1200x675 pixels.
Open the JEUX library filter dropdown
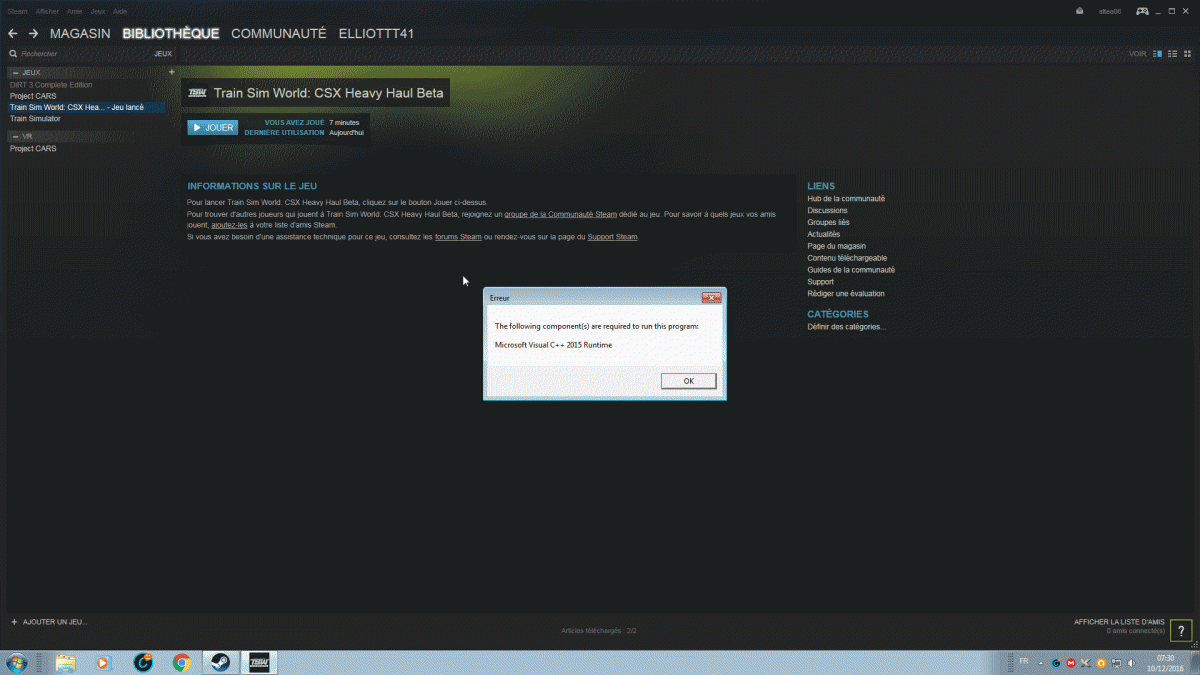pos(163,54)
